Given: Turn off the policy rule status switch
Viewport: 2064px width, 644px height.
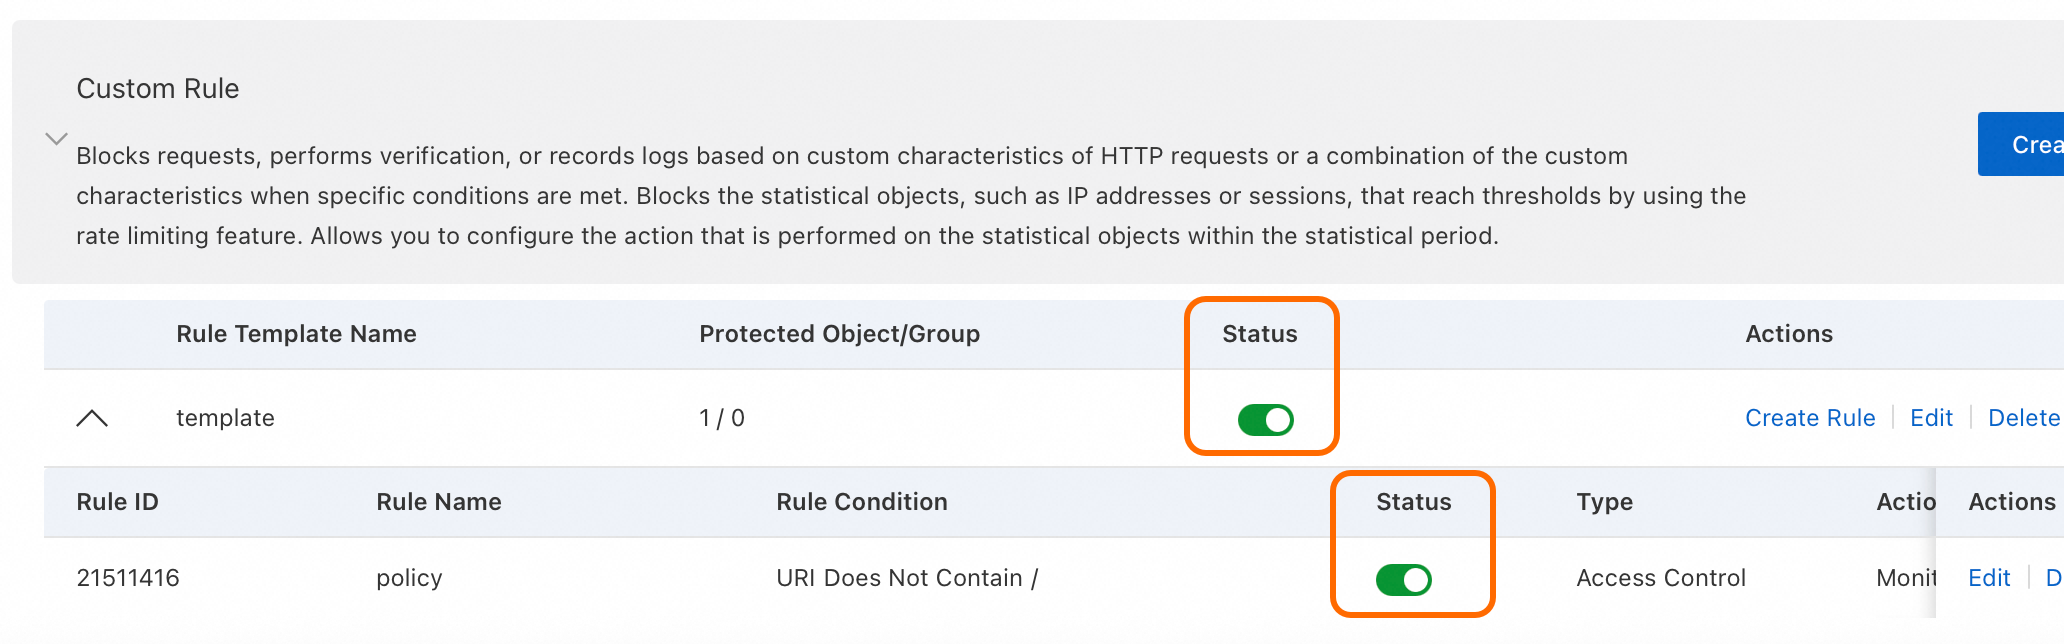Looking at the screenshot, I should (x=1403, y=579).
